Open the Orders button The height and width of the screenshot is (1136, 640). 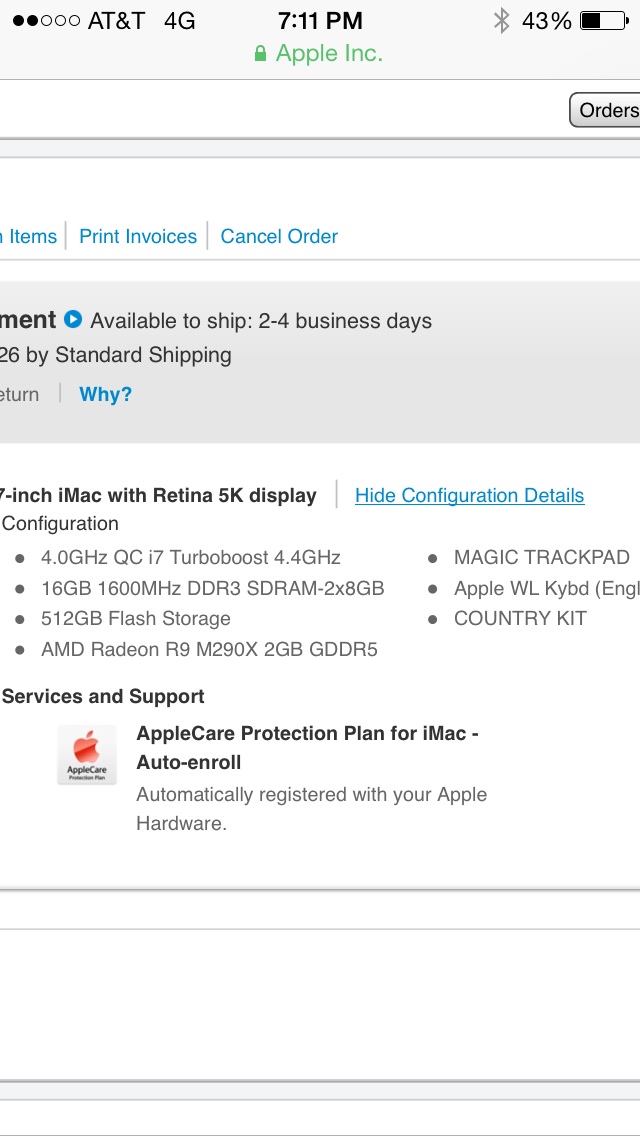tap(605, 109)
